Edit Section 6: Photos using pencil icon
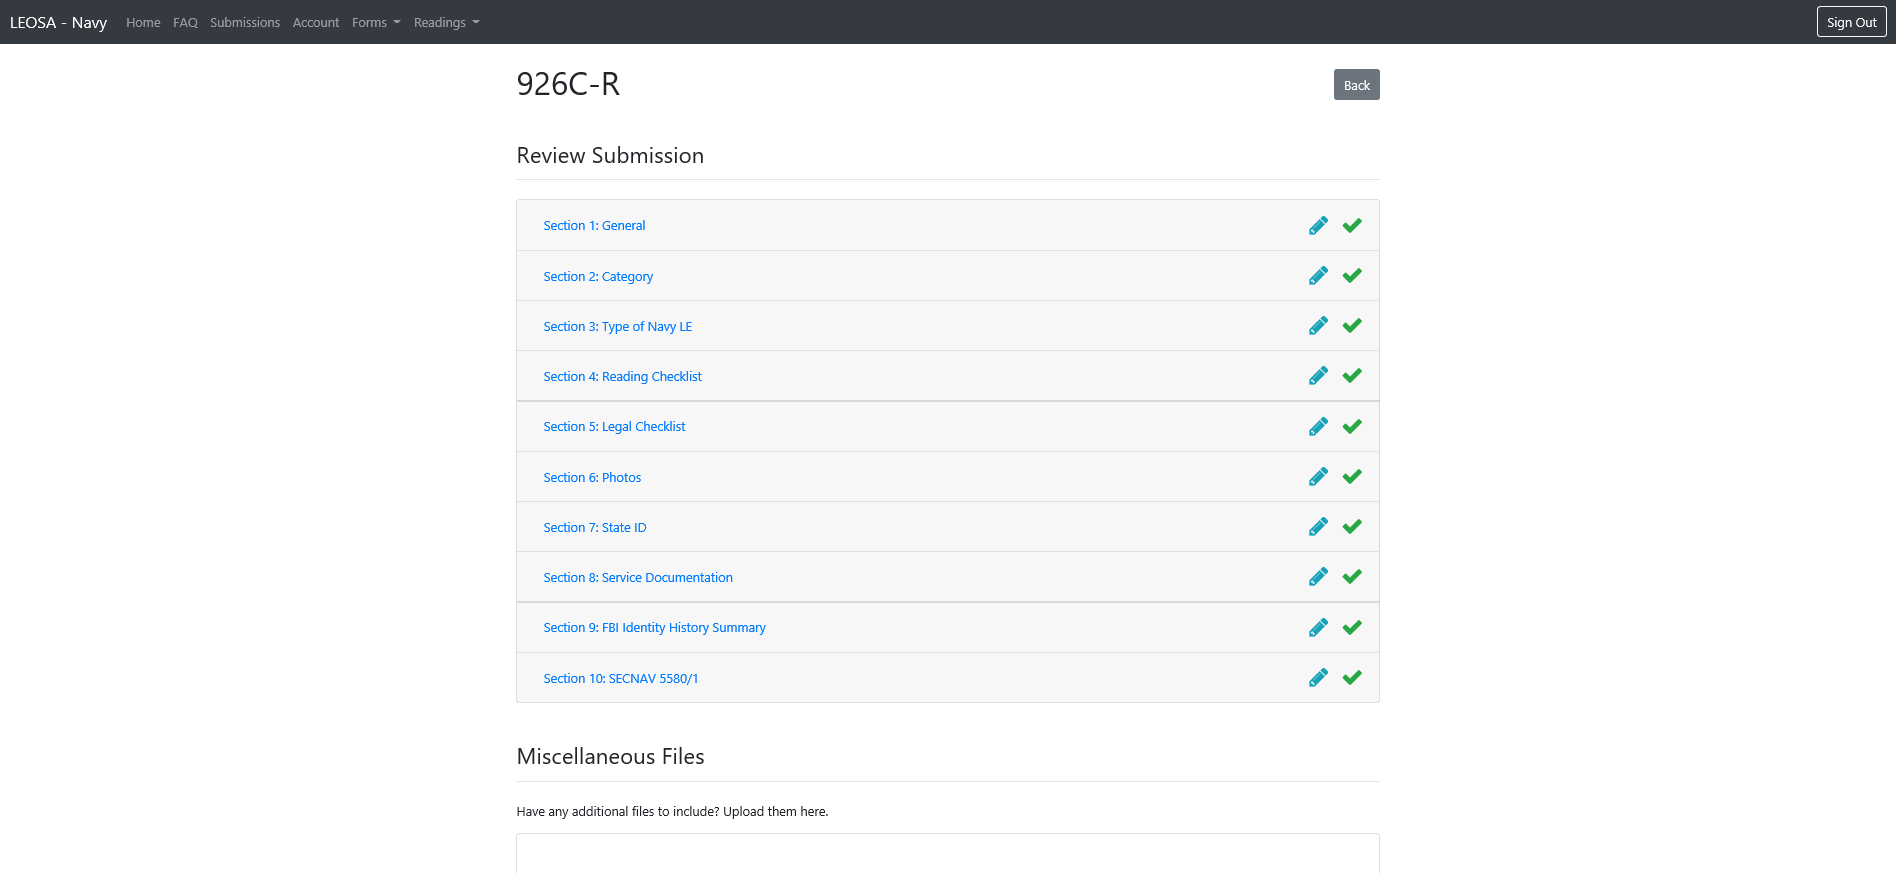The image size is (1896, 873). click(x=1318, y=477)
